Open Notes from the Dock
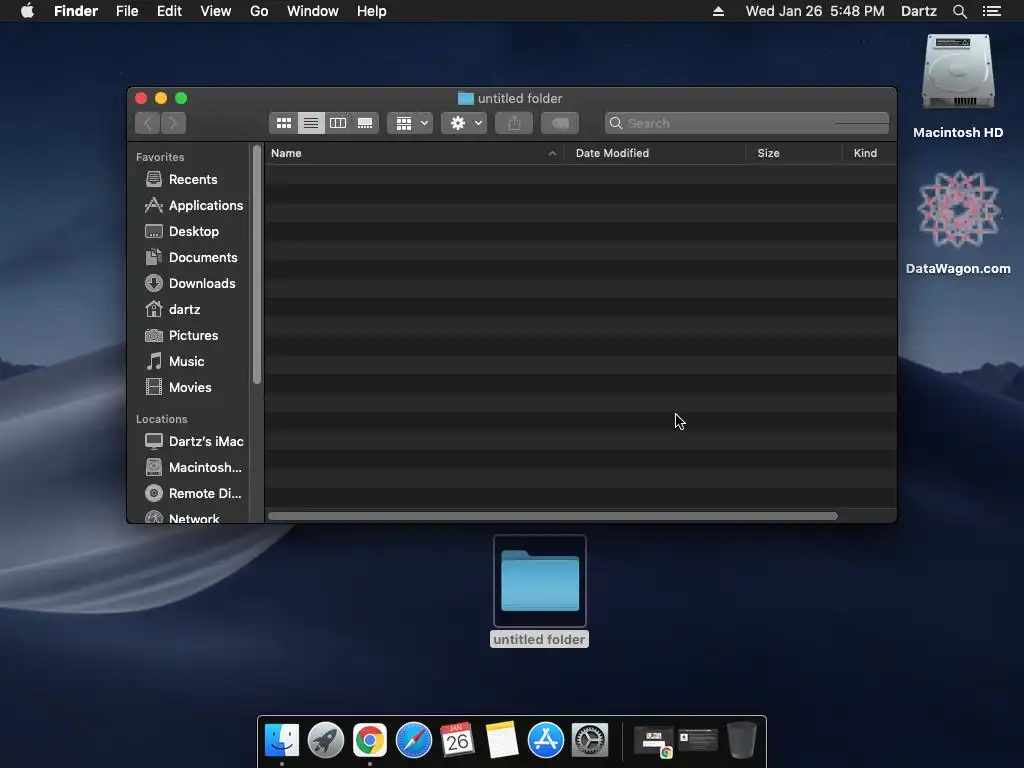 502,740
